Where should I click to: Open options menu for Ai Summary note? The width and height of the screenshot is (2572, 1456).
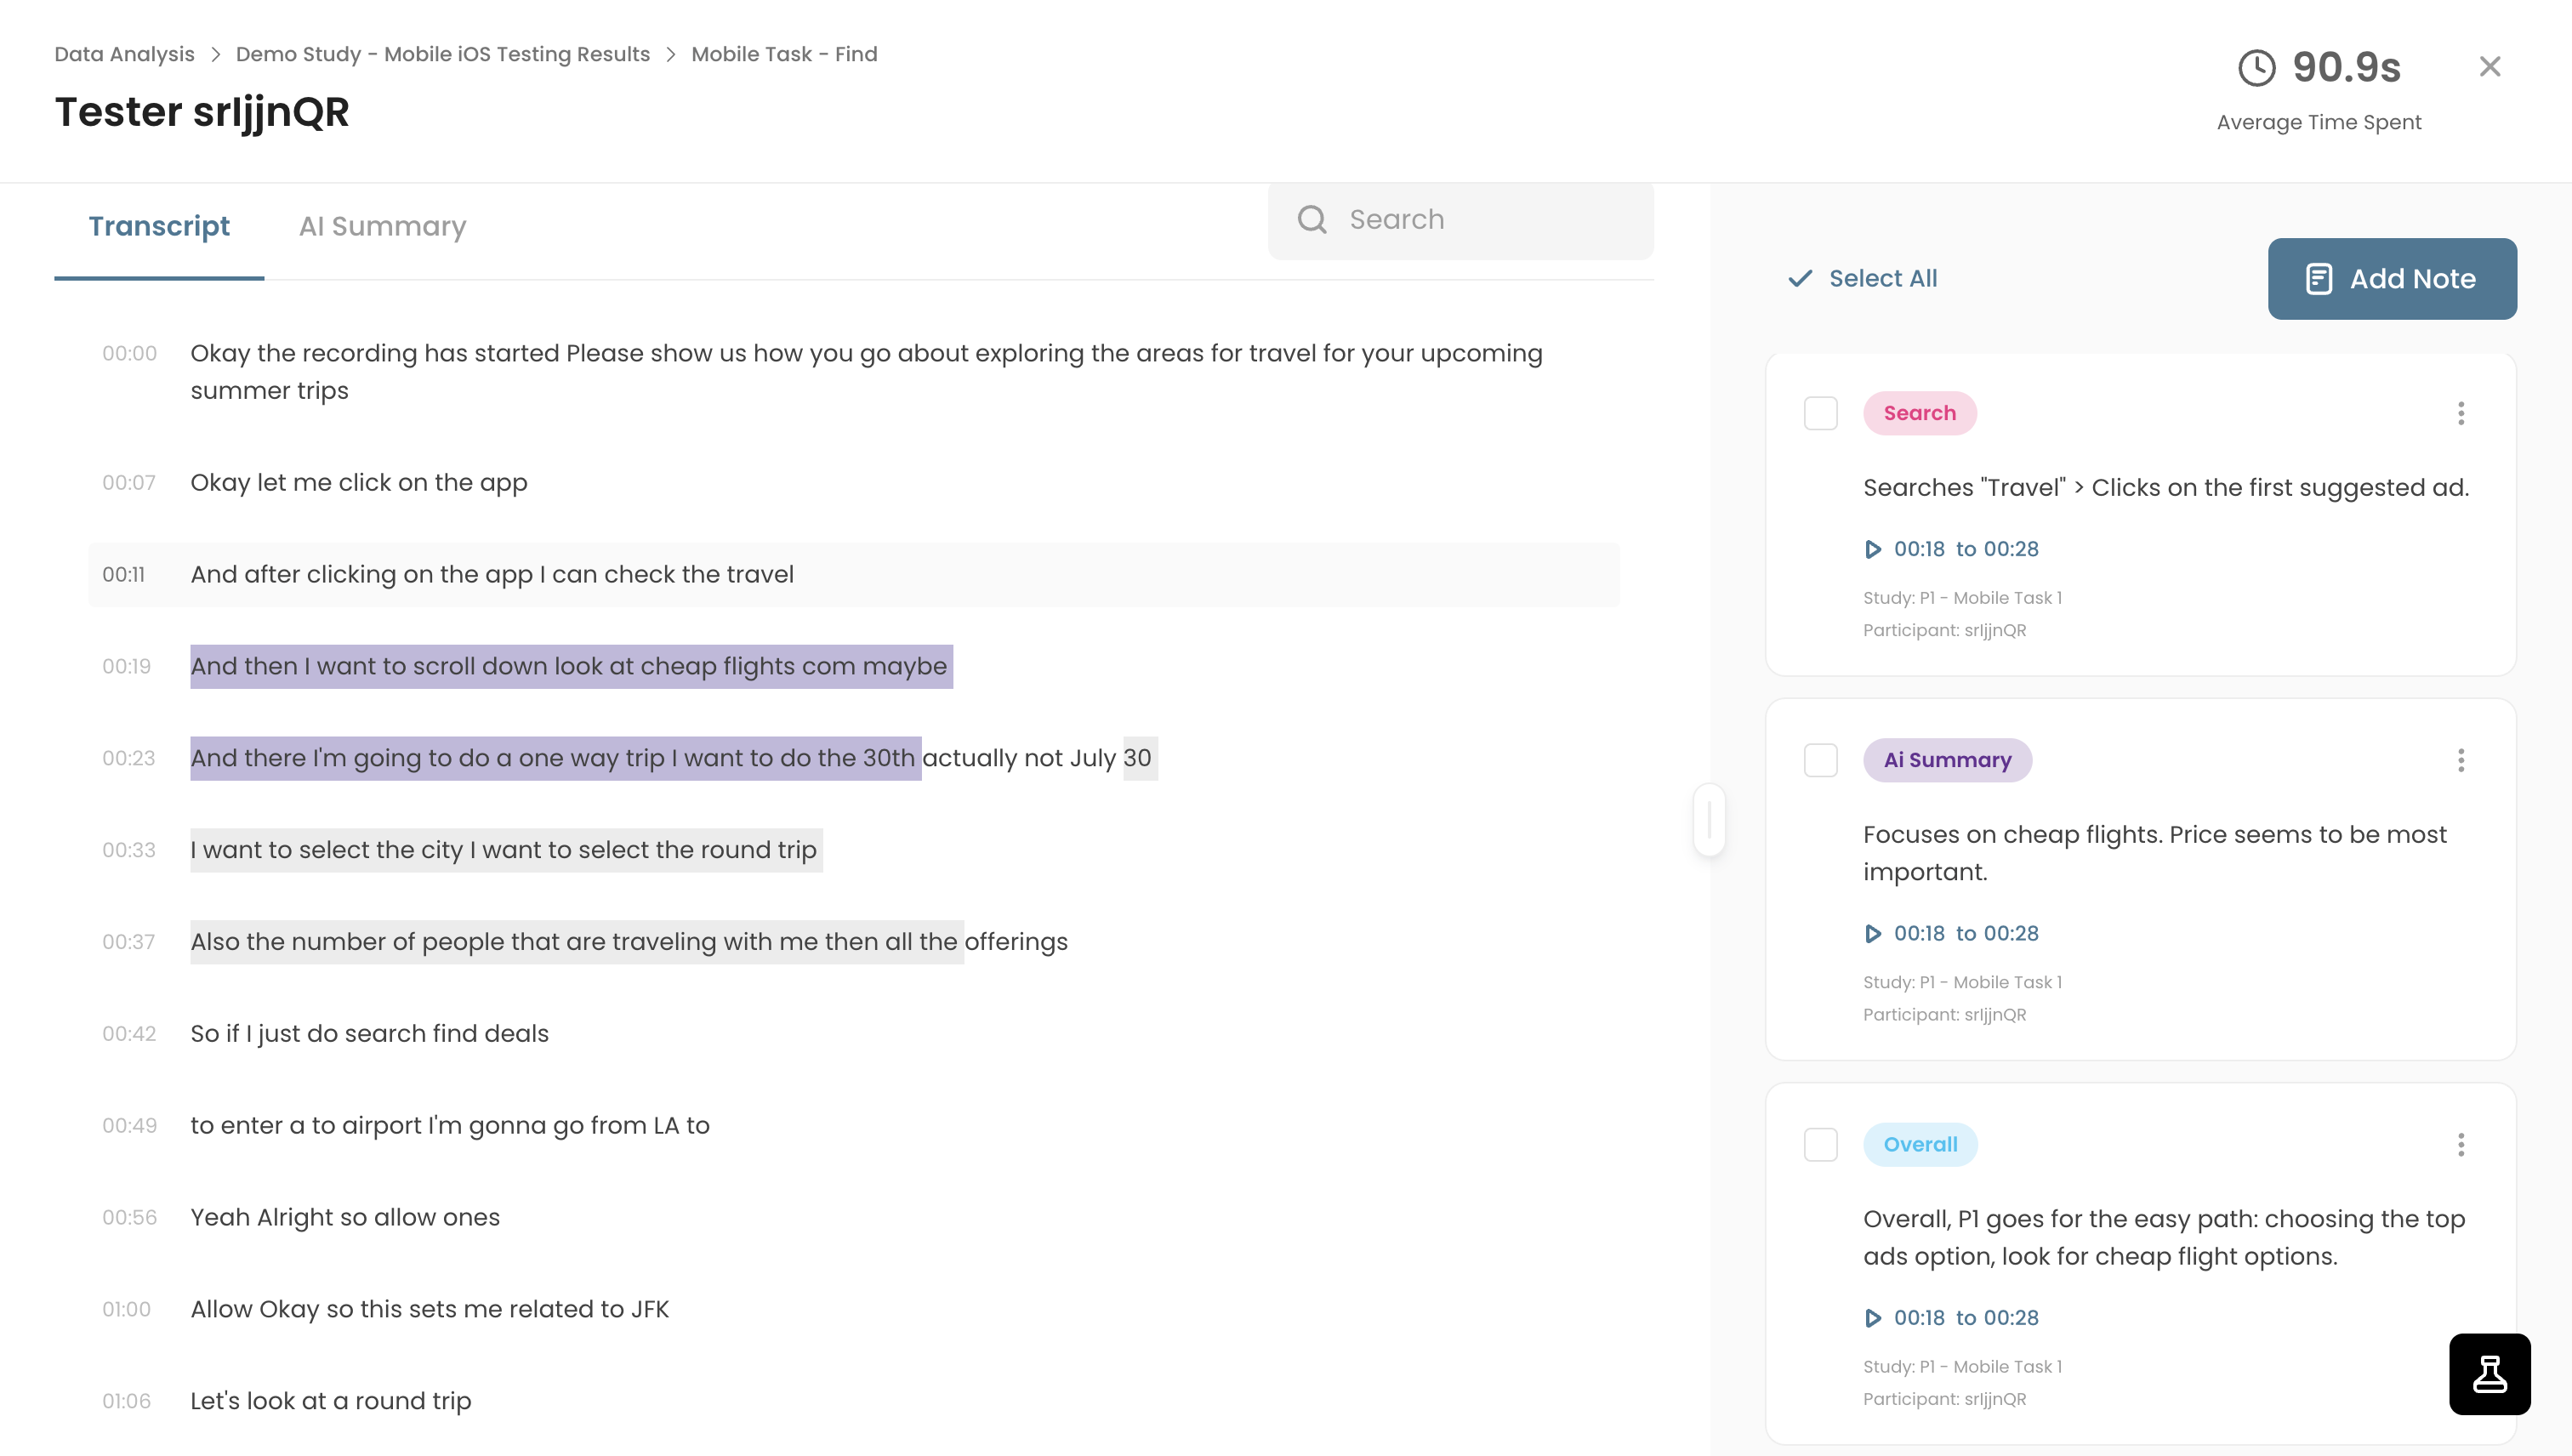[x=2461, y=760]
